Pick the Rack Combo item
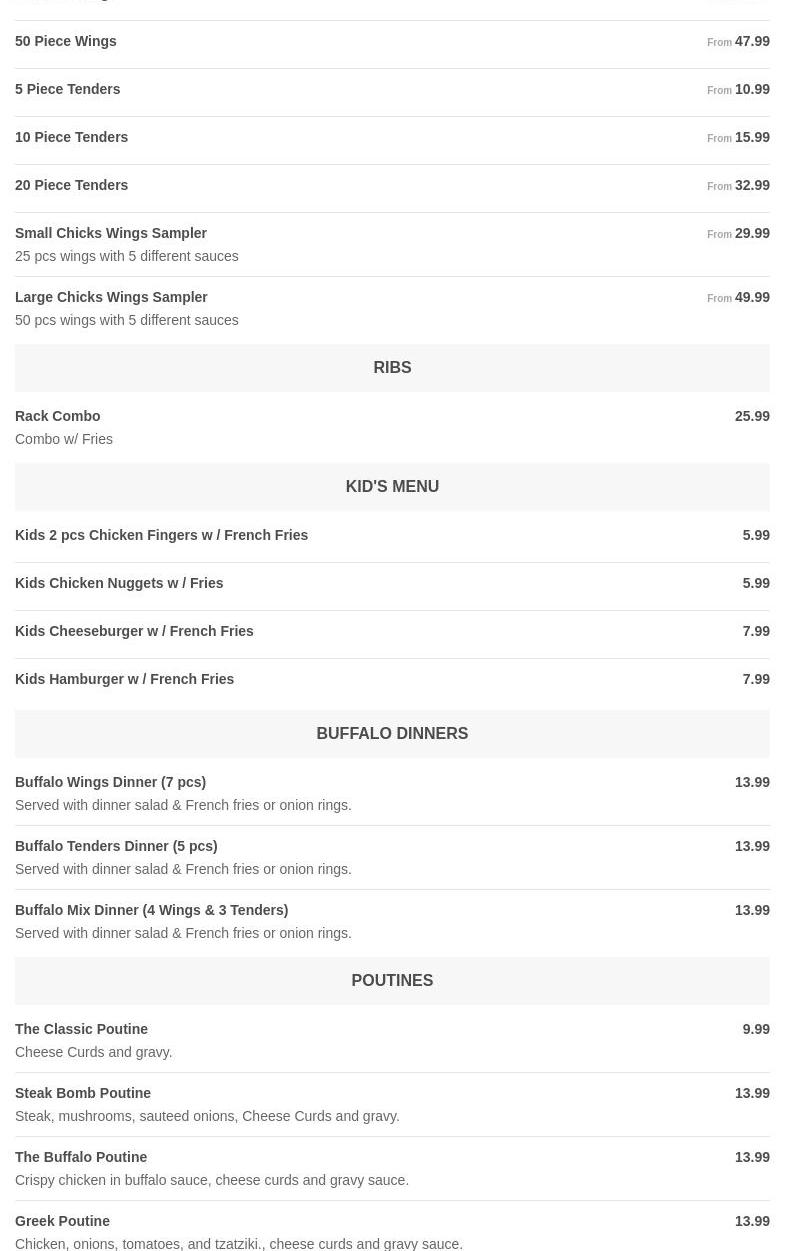The image size is (785, 1251). pos(58,417)
